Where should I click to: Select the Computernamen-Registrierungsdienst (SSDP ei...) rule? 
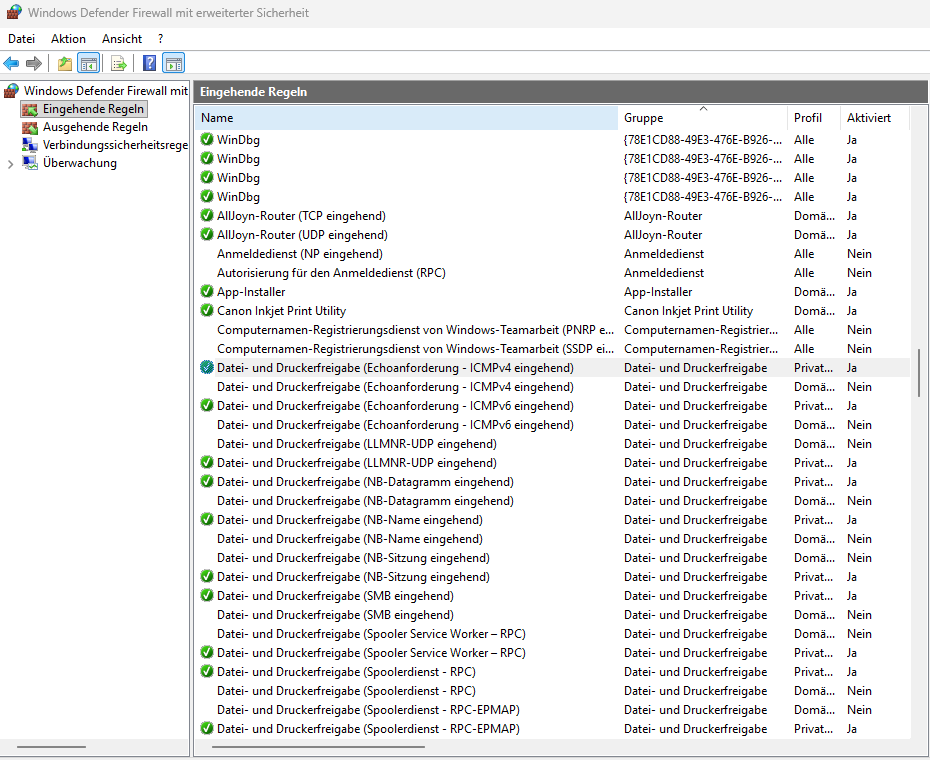pos(415,349)
